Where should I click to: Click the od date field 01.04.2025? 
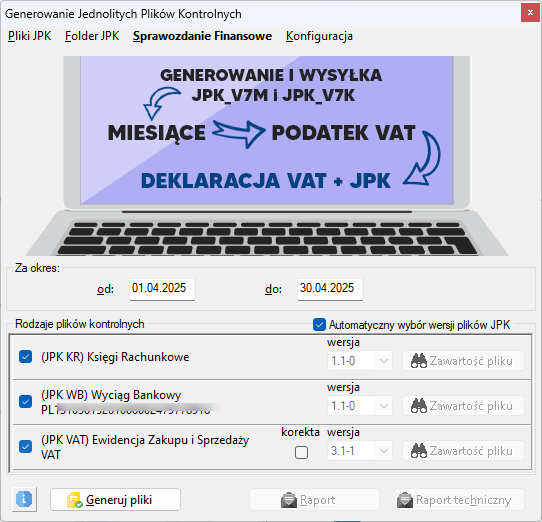[162, 289]
